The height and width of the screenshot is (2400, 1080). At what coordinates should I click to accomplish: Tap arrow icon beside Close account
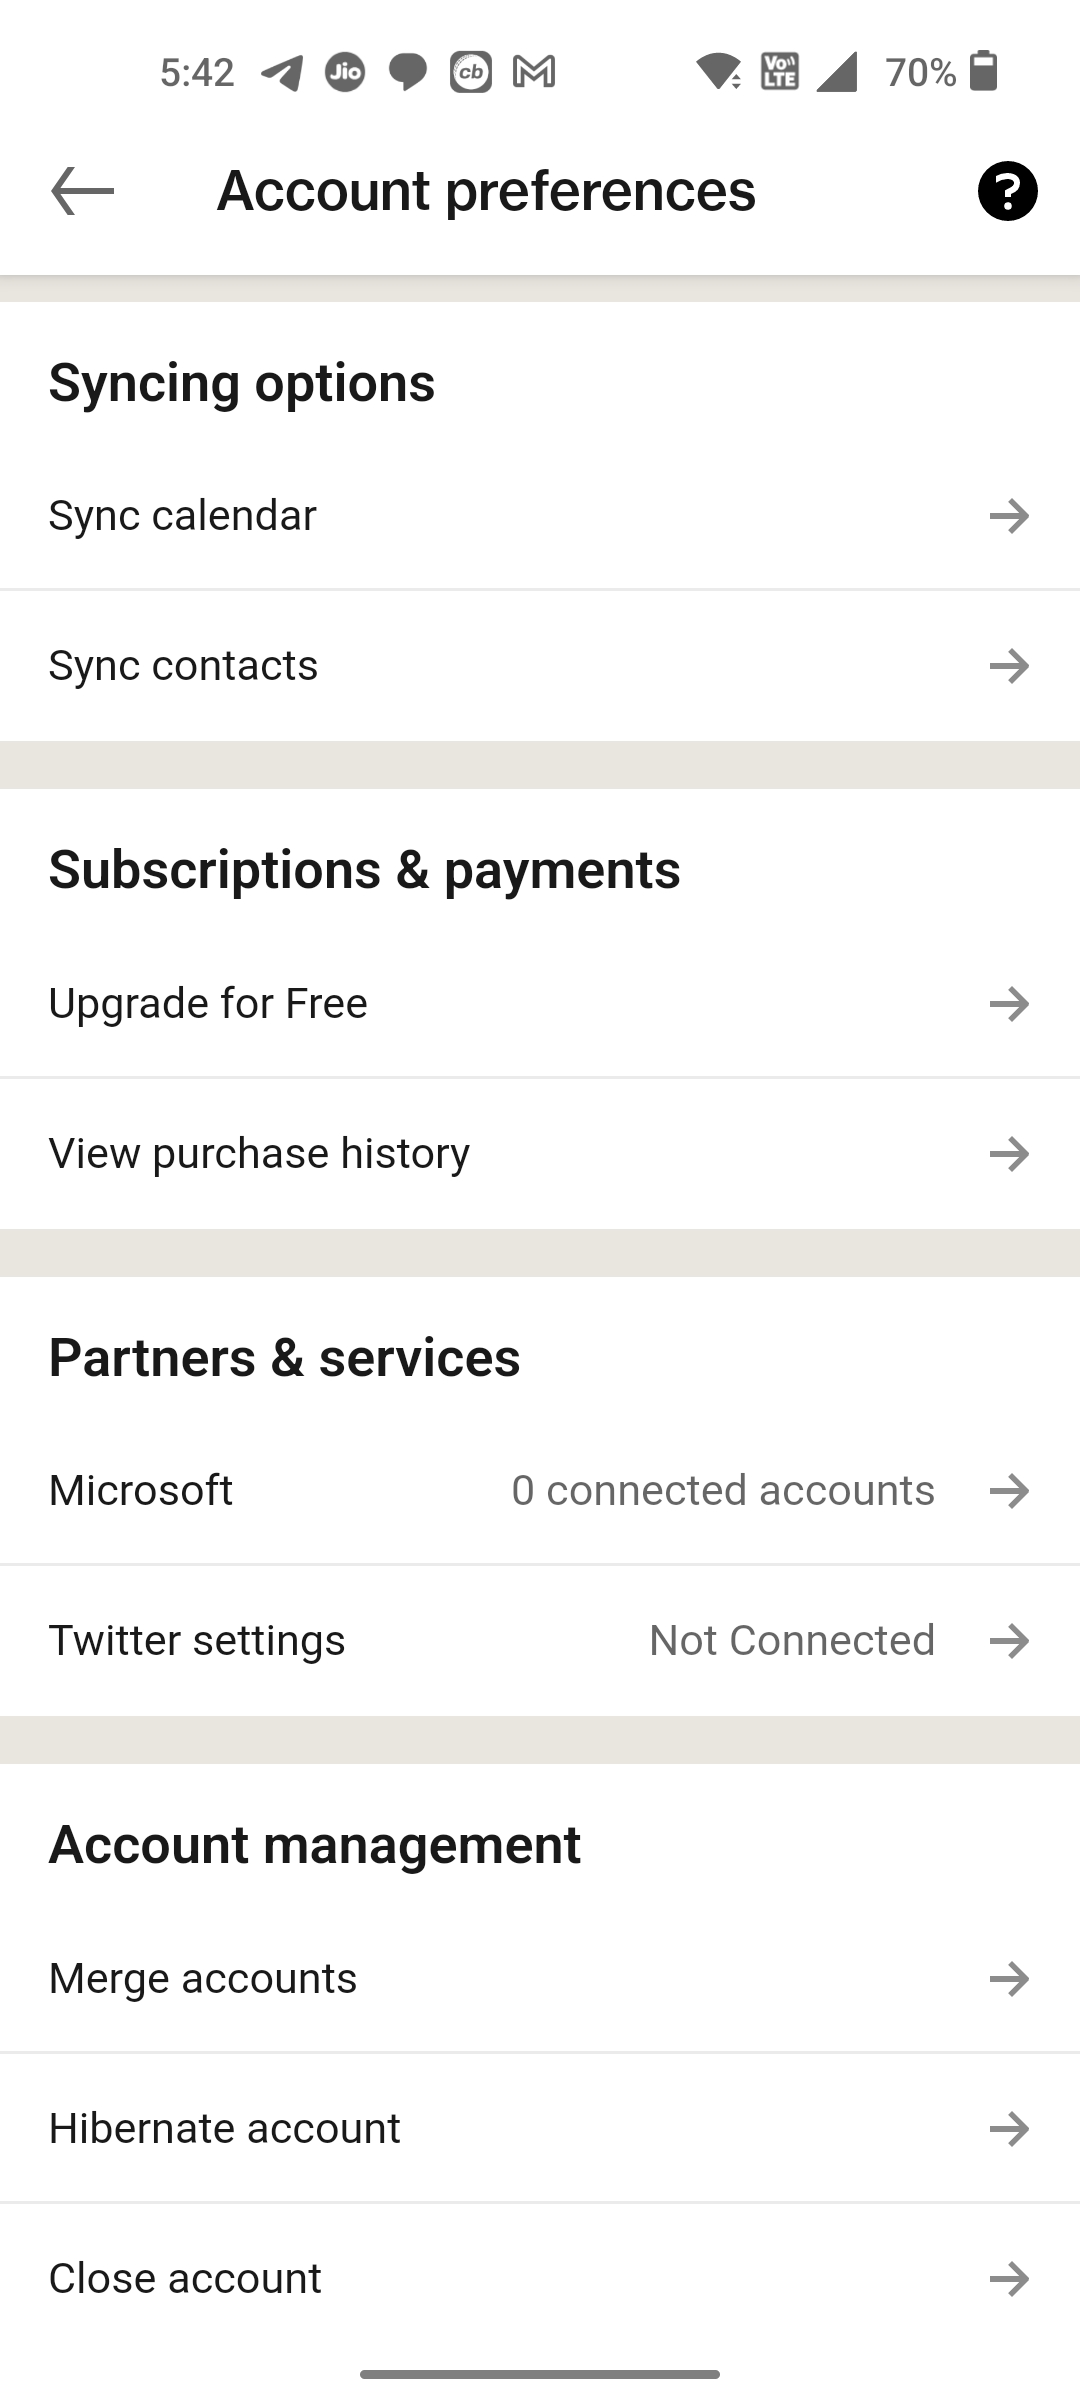tap(1009, 2279)
